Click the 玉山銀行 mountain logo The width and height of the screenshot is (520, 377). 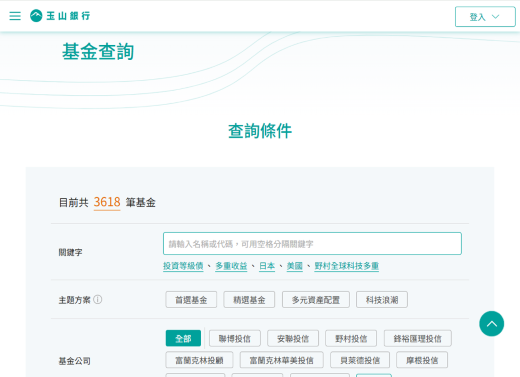[36, 16]
